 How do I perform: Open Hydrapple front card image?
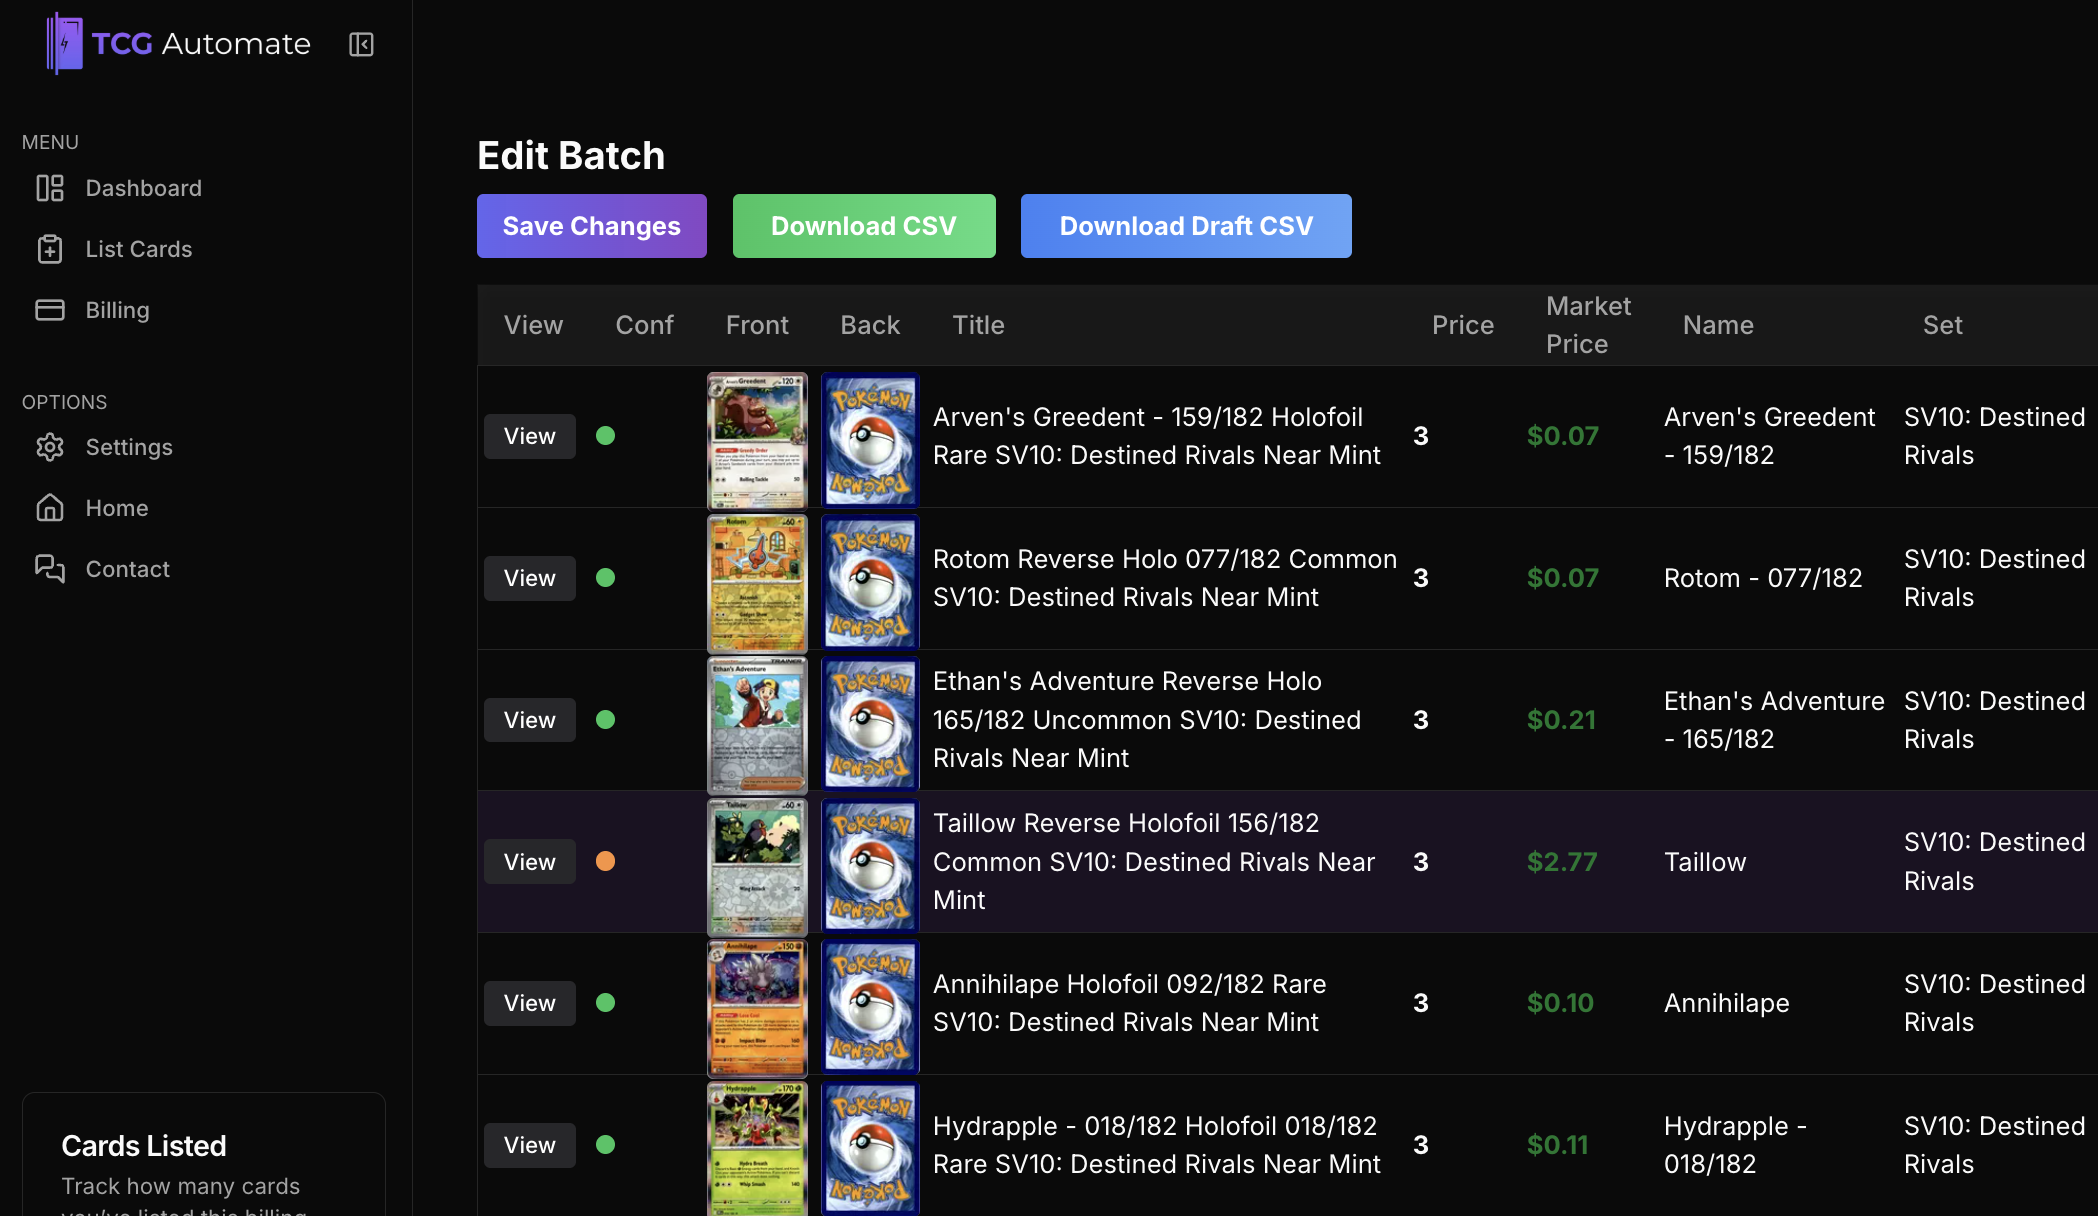click(x=757, y=1149)
